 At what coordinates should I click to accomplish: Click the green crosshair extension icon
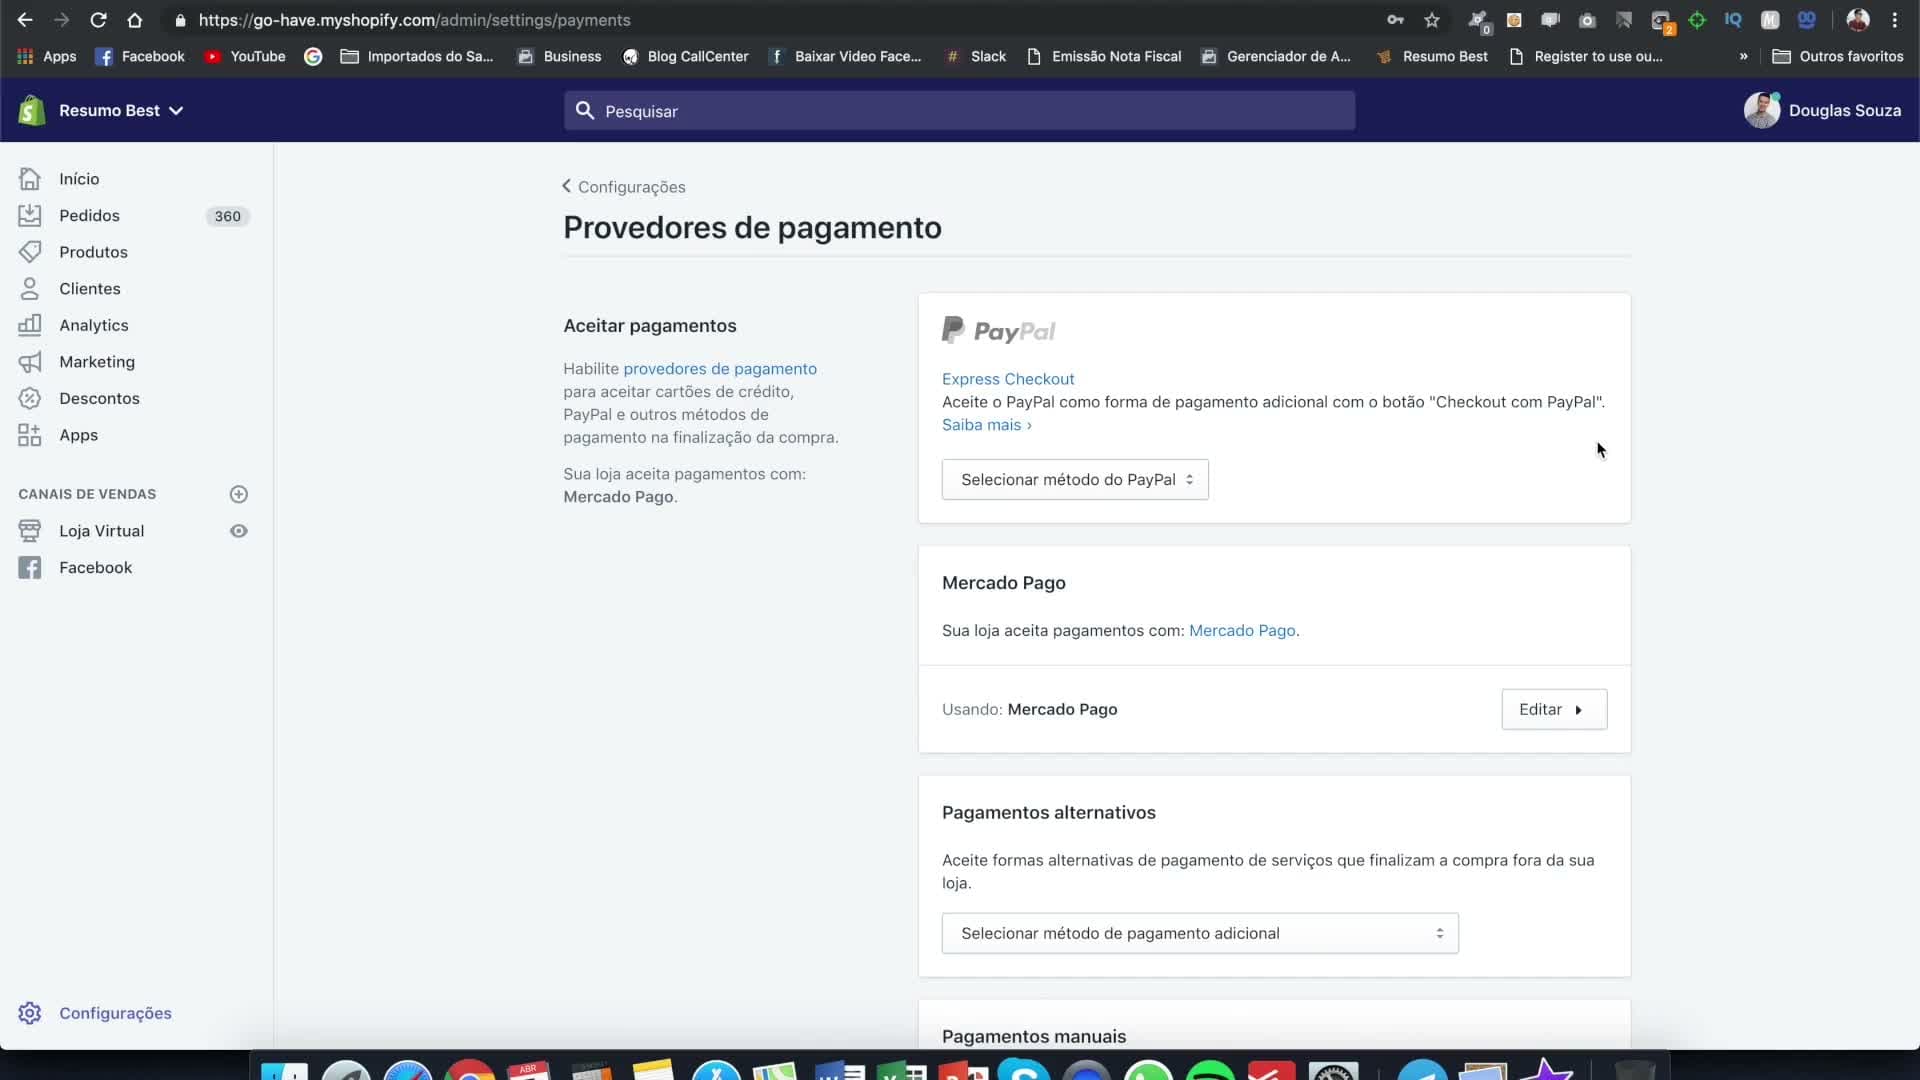coord(1697,20)
